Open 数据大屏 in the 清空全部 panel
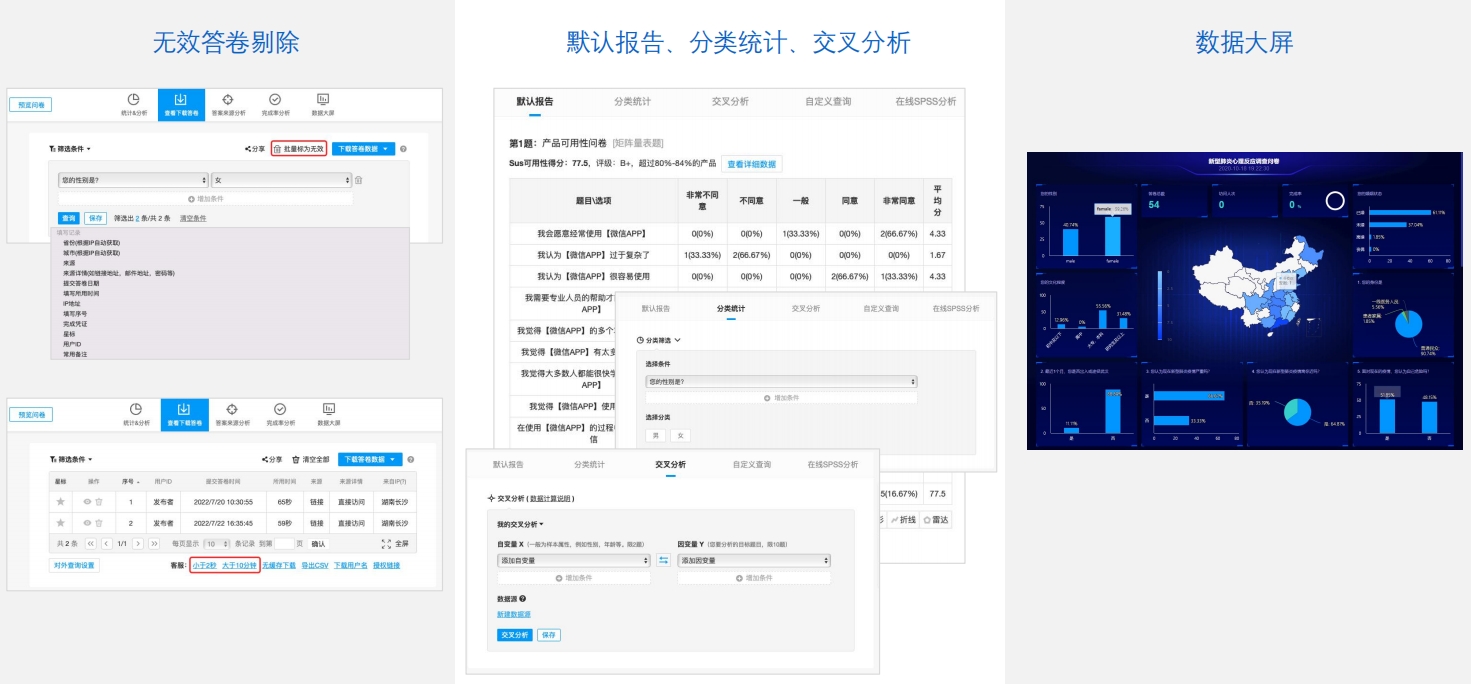1471x684 pixels. pyautogui.click(x=329, y=414)
